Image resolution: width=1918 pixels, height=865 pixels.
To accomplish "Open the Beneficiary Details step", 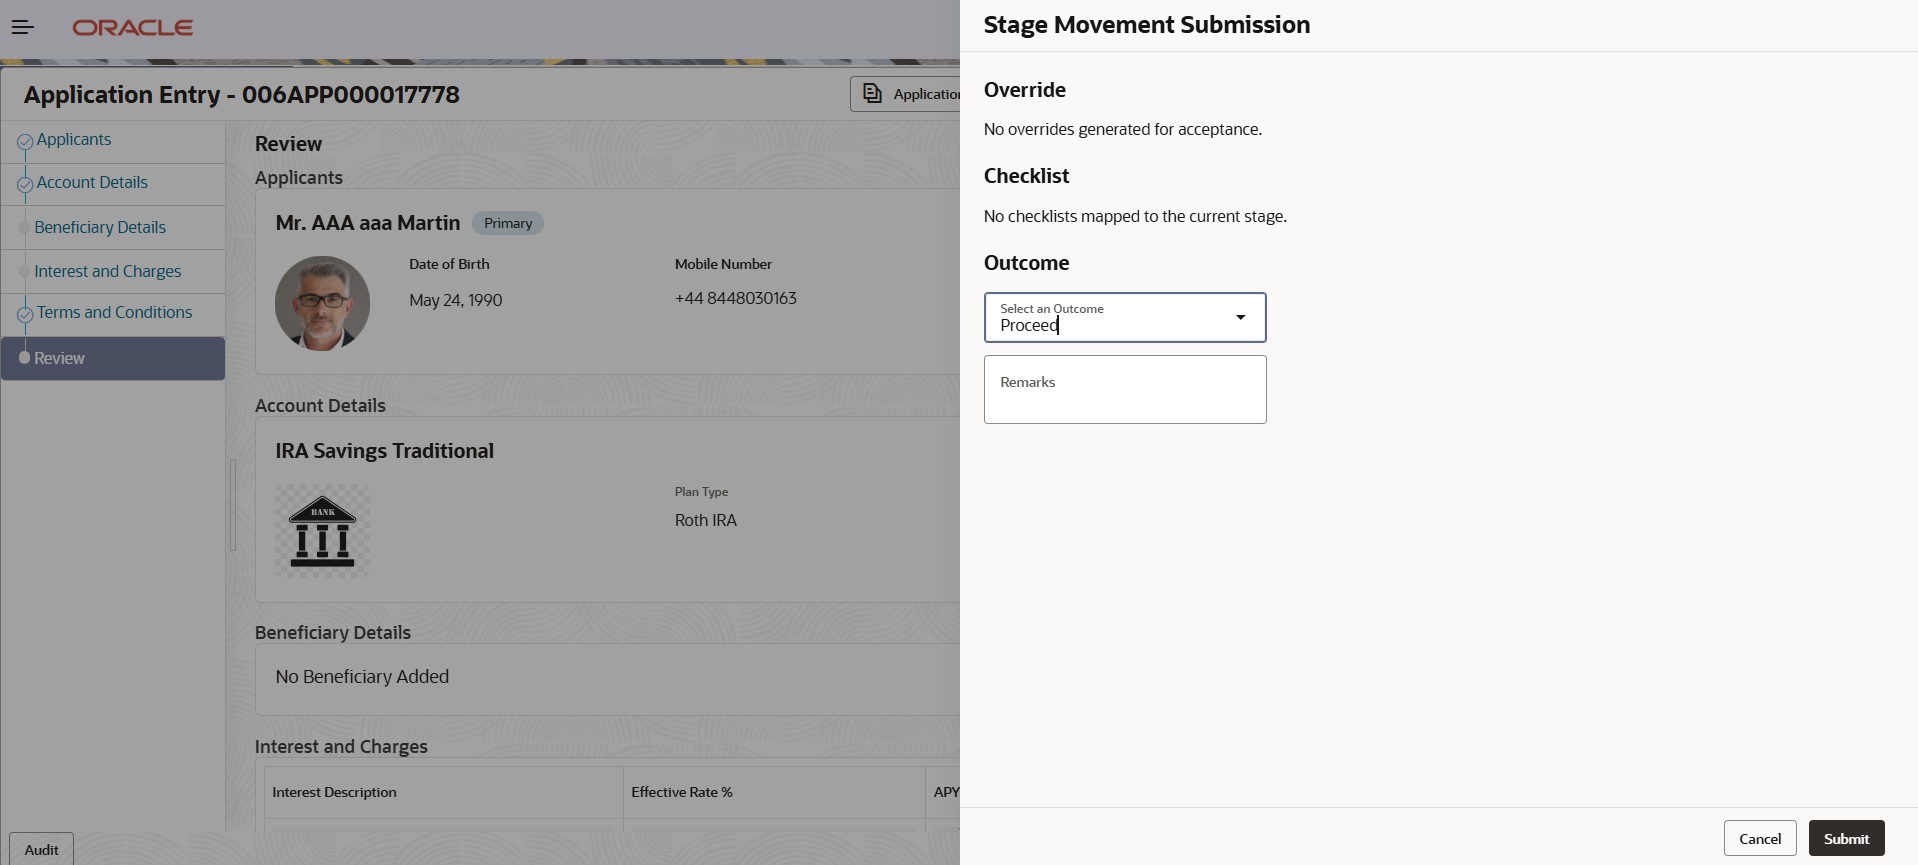I will [100, 228].
